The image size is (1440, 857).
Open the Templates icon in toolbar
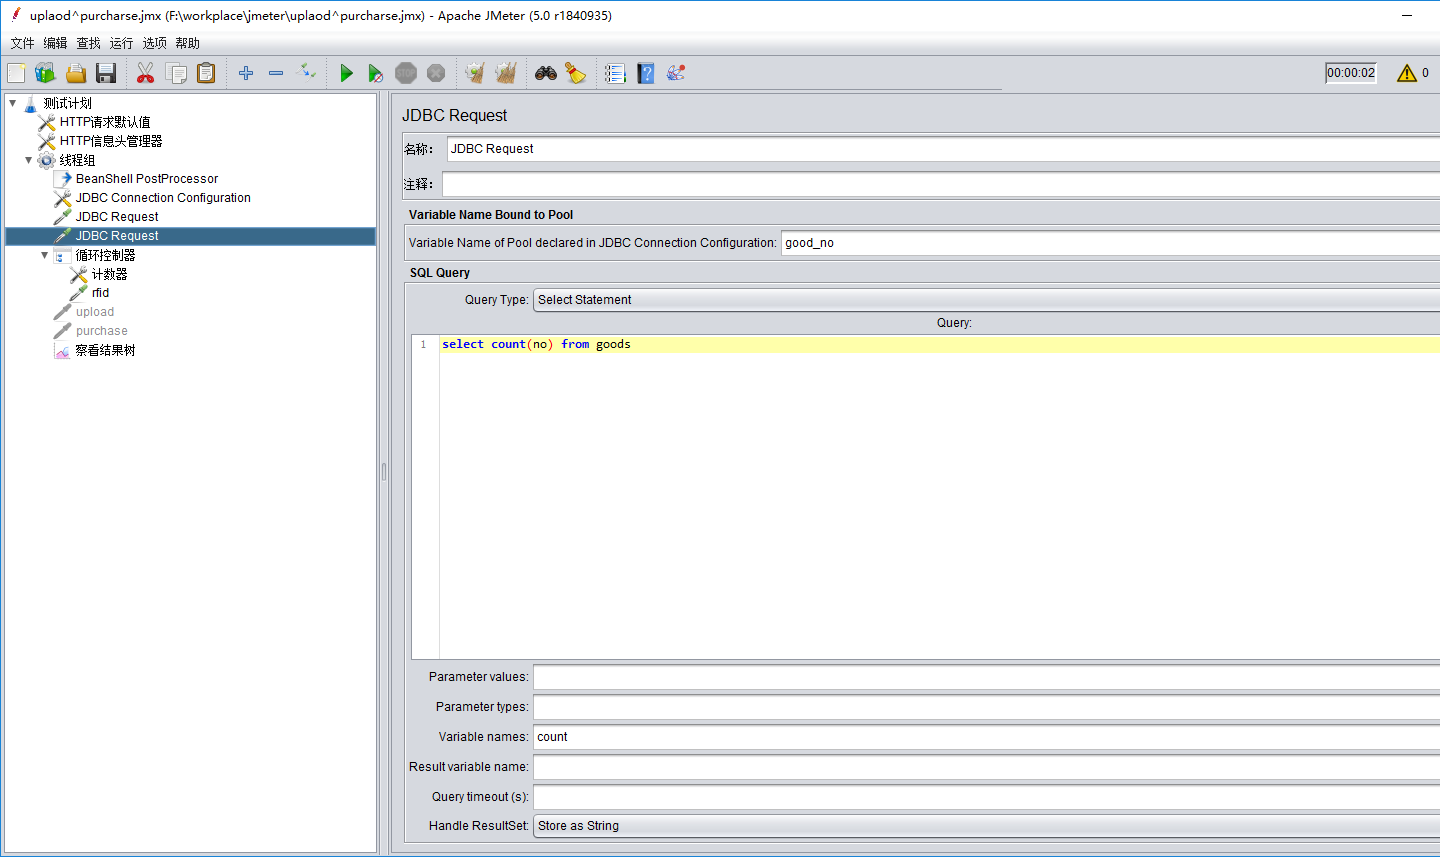coord(46,73)
